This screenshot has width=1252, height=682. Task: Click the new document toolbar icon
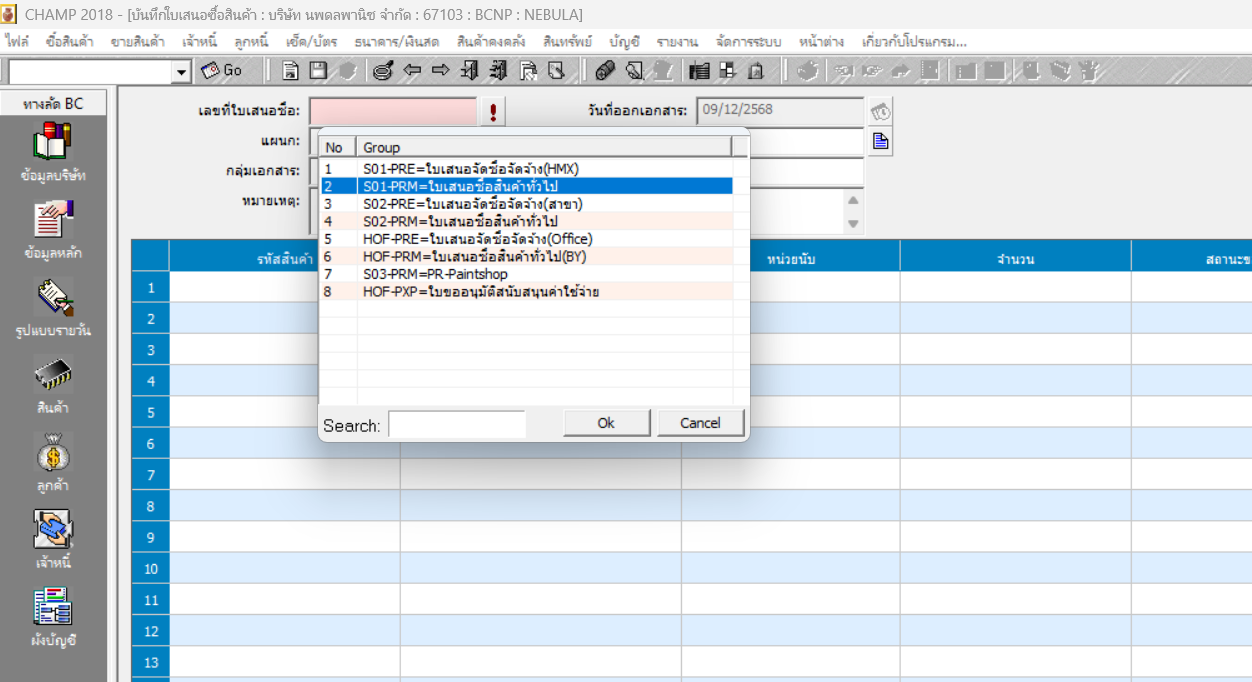290,71
